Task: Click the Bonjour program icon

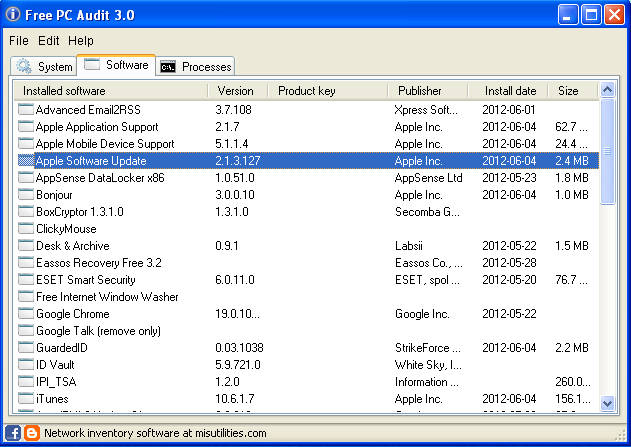Action: 26,195
